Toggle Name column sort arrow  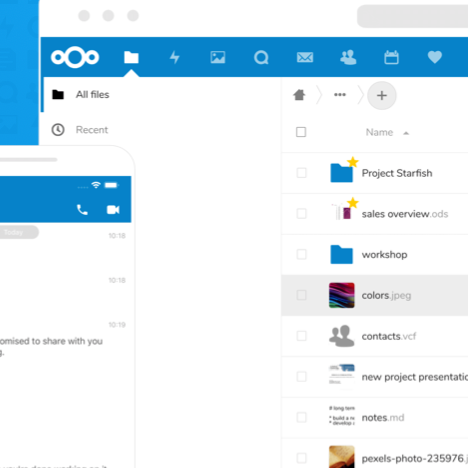coord(406,133)
